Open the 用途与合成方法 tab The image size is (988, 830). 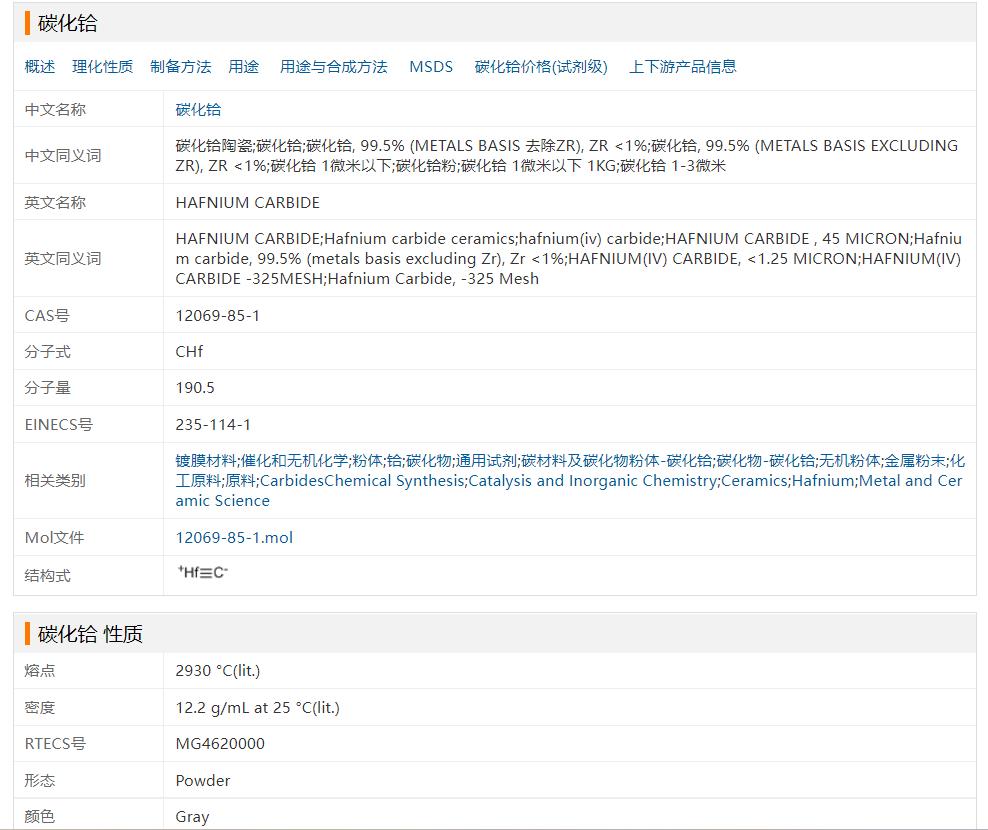(x=333, y=67)
